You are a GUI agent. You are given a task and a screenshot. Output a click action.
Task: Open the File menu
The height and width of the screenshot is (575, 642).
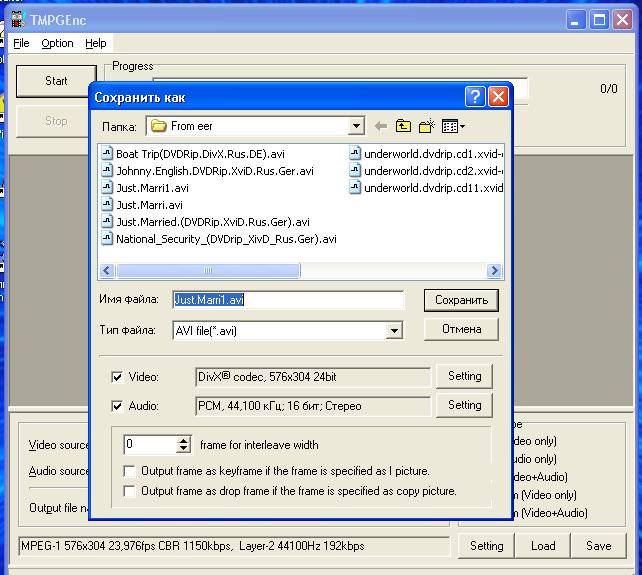pyautogui.click(x=21, y=43)
